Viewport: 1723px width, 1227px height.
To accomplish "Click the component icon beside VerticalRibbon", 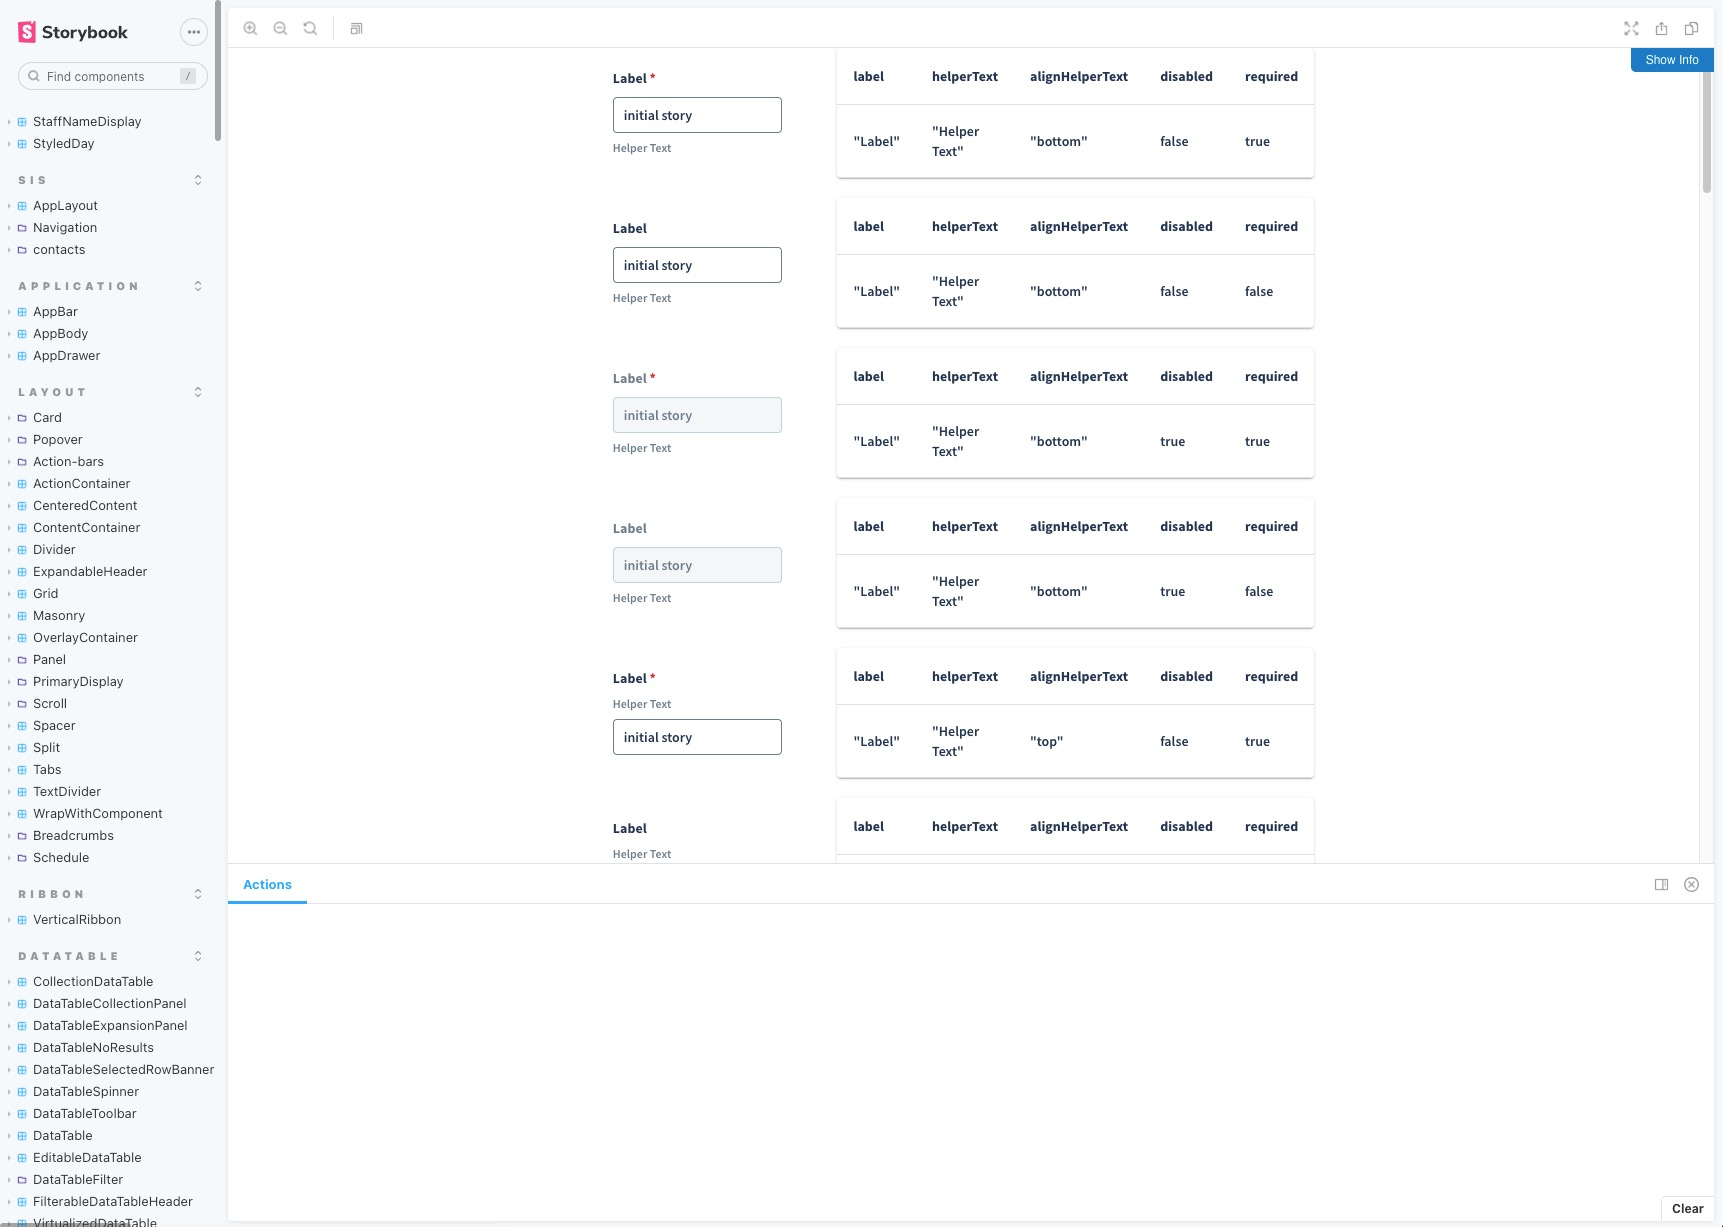I will (x=22, y=920).
